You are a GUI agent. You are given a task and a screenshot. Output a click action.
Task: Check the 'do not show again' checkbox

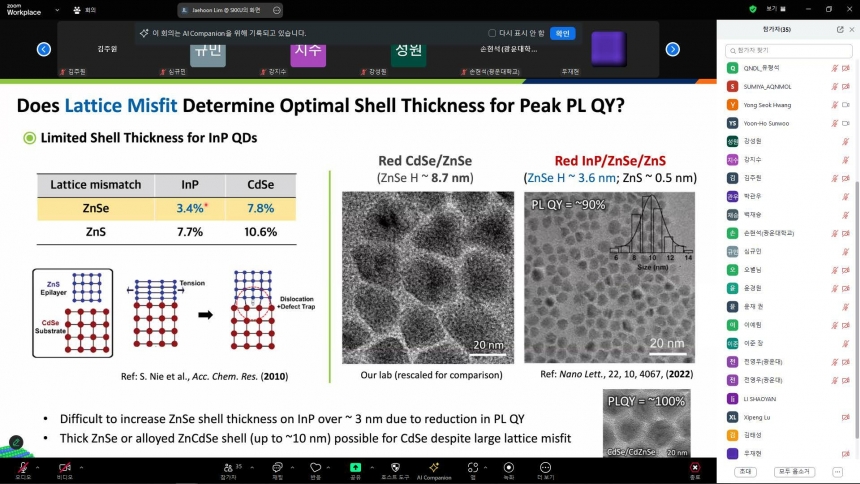pyautogui.click(x=492, y=33)
